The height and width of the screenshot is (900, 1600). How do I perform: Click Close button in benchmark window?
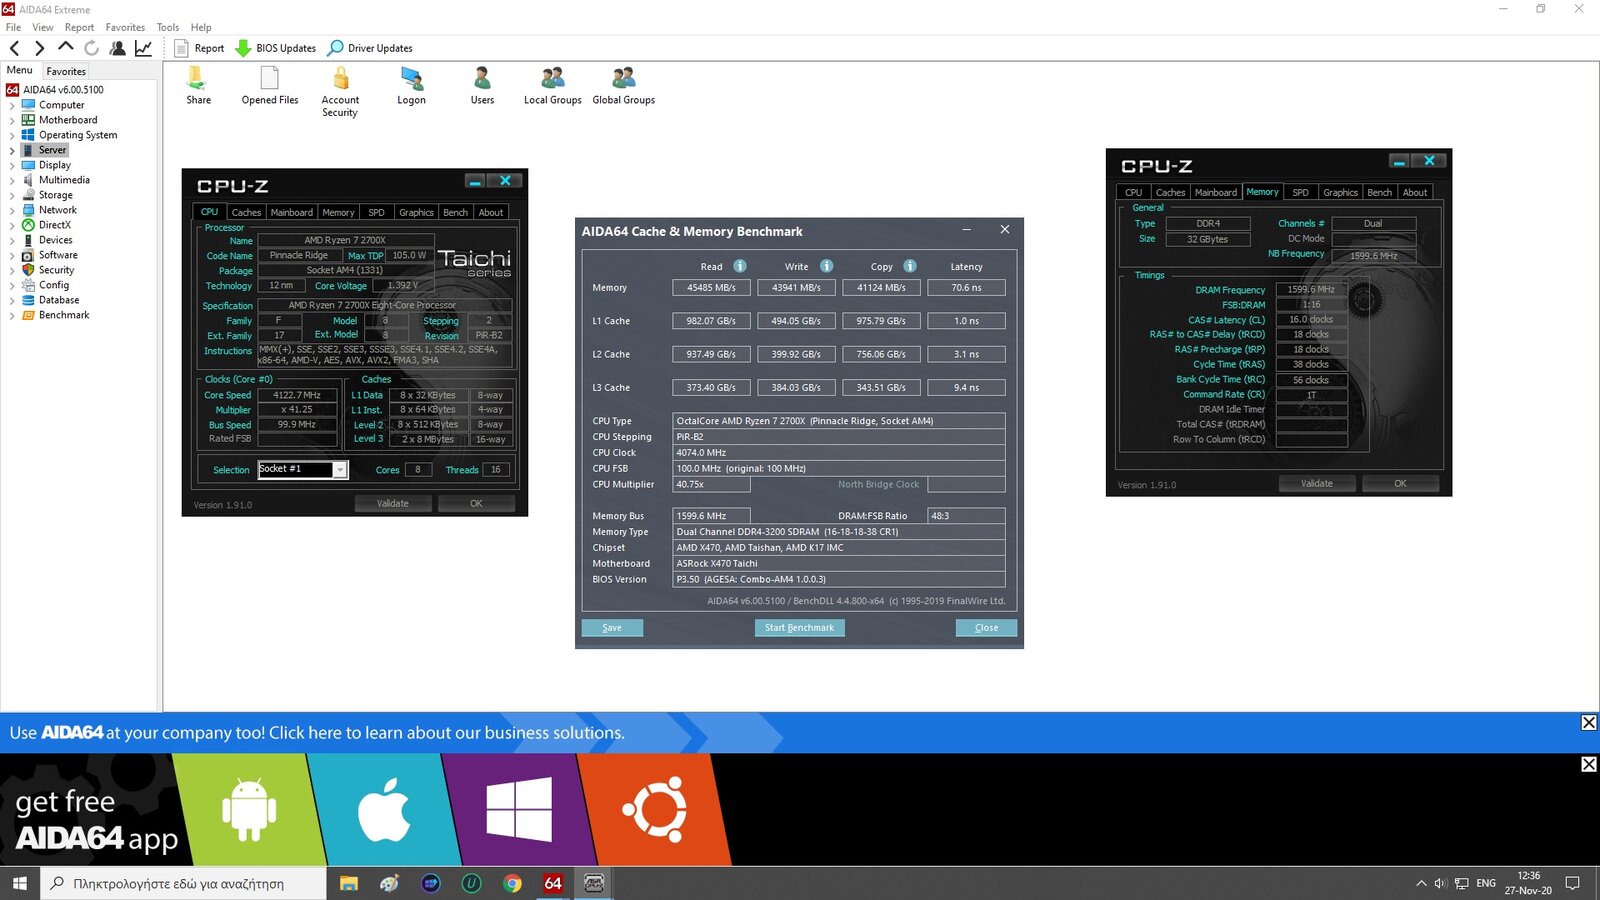click(x=986, y=628)
